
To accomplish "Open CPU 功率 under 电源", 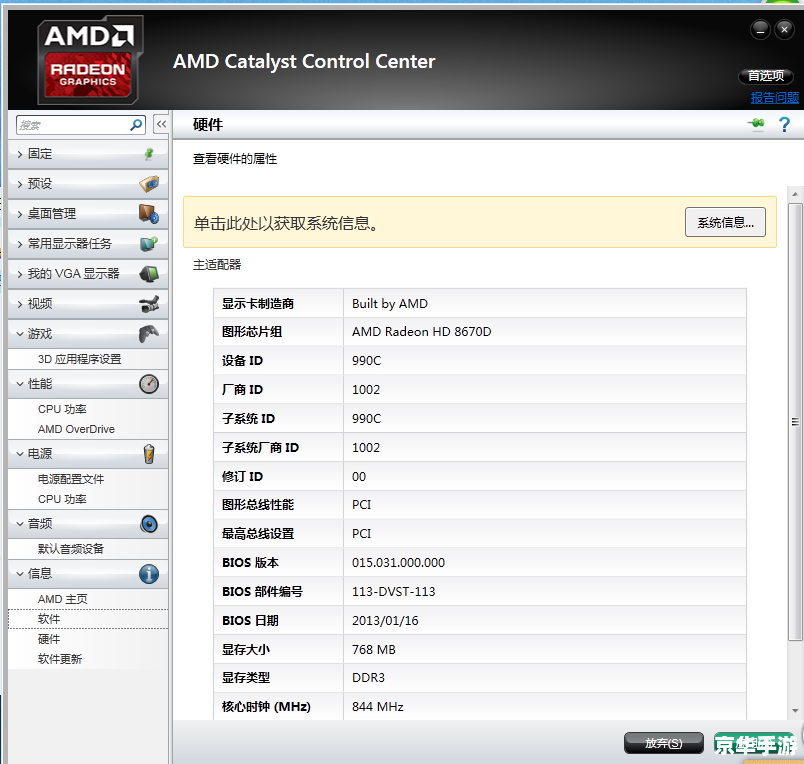I will pos(62,499).
